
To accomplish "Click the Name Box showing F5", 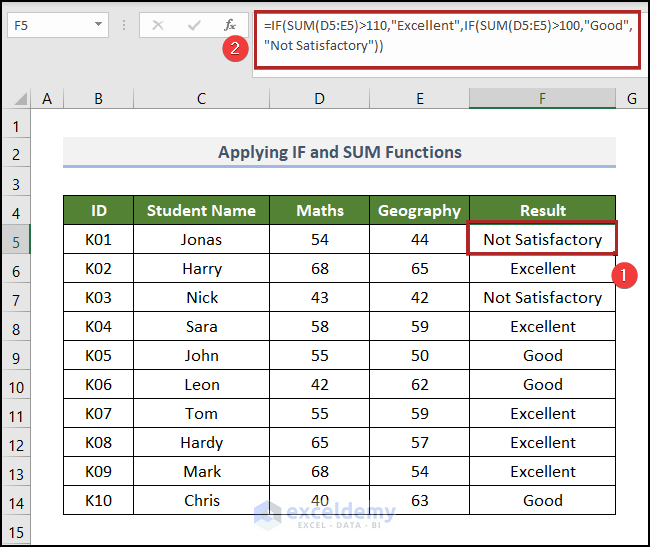I will (x=58, y=25).
